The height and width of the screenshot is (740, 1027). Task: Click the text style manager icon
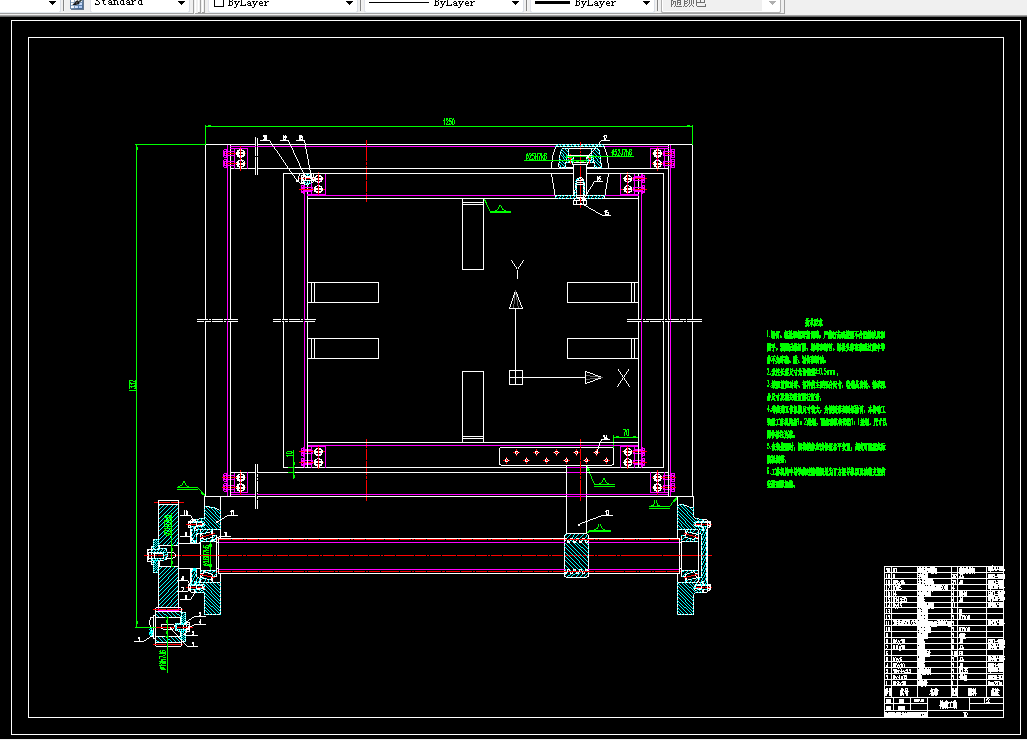pyautogui.click(x=77, y=3)
